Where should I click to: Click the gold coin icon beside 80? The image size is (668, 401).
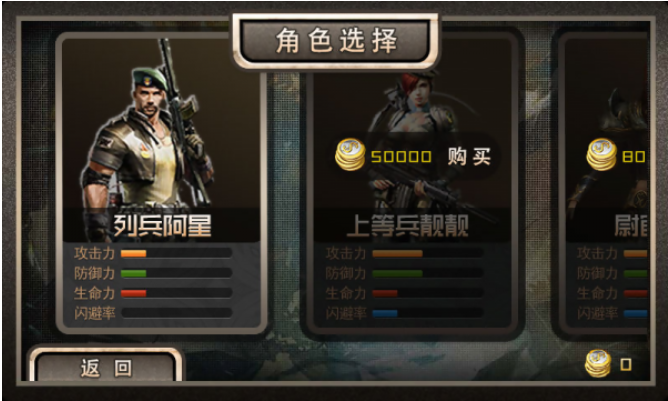click(x=601, y=155)
